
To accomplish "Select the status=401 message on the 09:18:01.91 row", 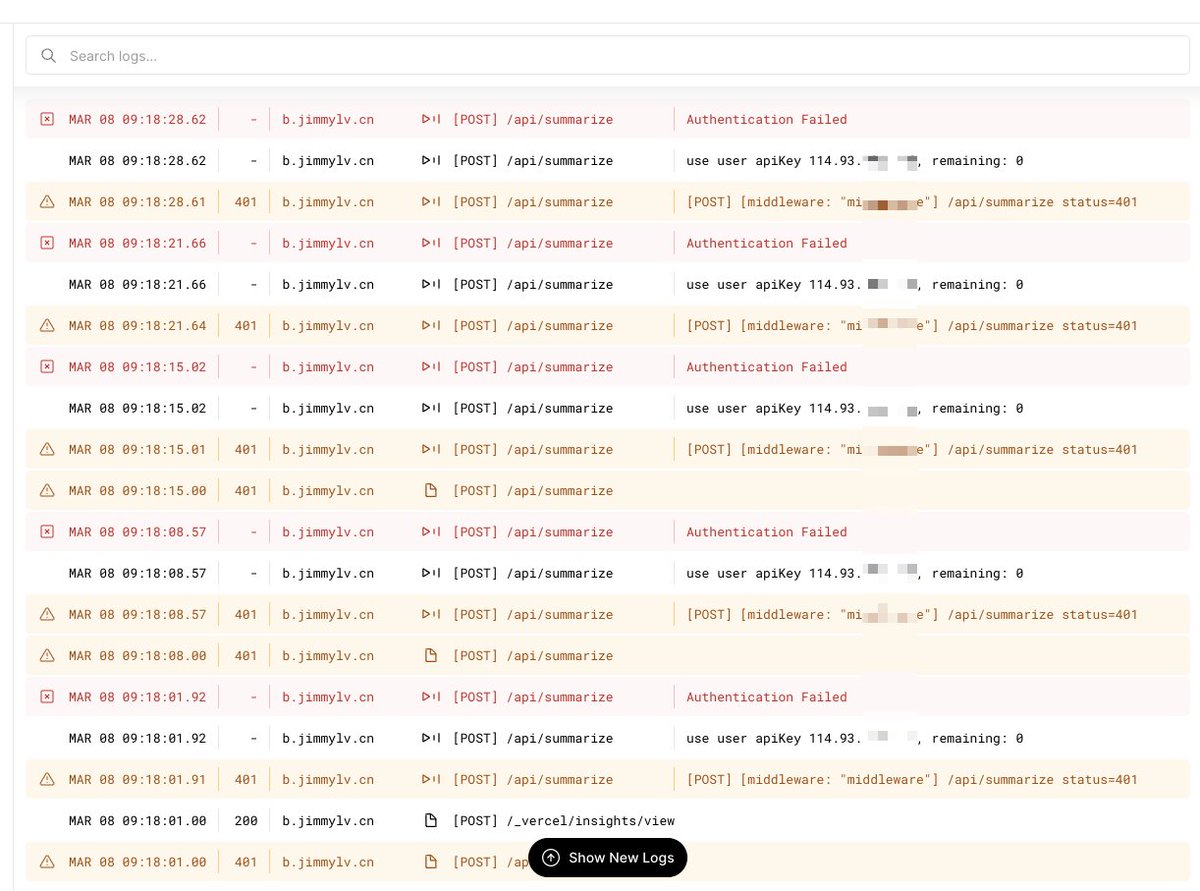I will (x=912, y=780).
